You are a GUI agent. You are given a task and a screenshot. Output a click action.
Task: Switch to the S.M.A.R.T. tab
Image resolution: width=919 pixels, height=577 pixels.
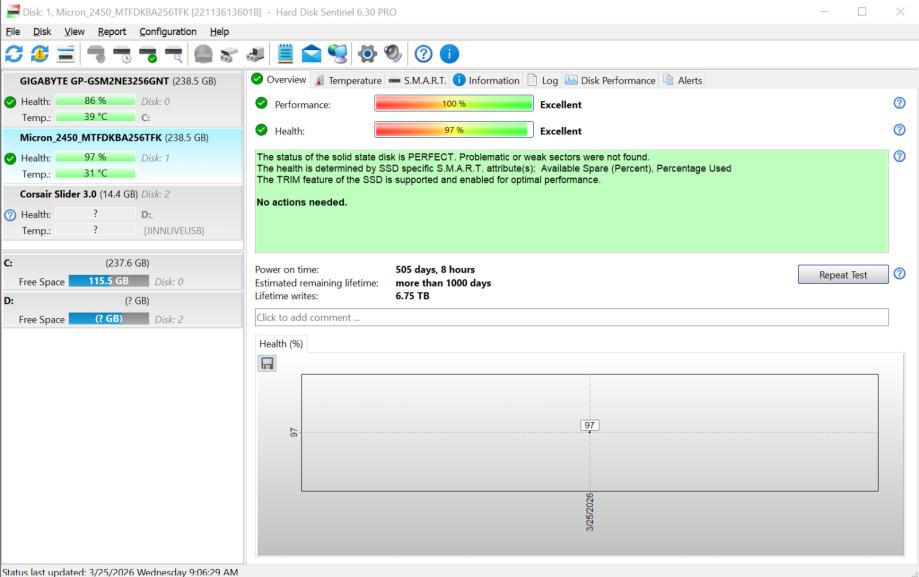417,80
